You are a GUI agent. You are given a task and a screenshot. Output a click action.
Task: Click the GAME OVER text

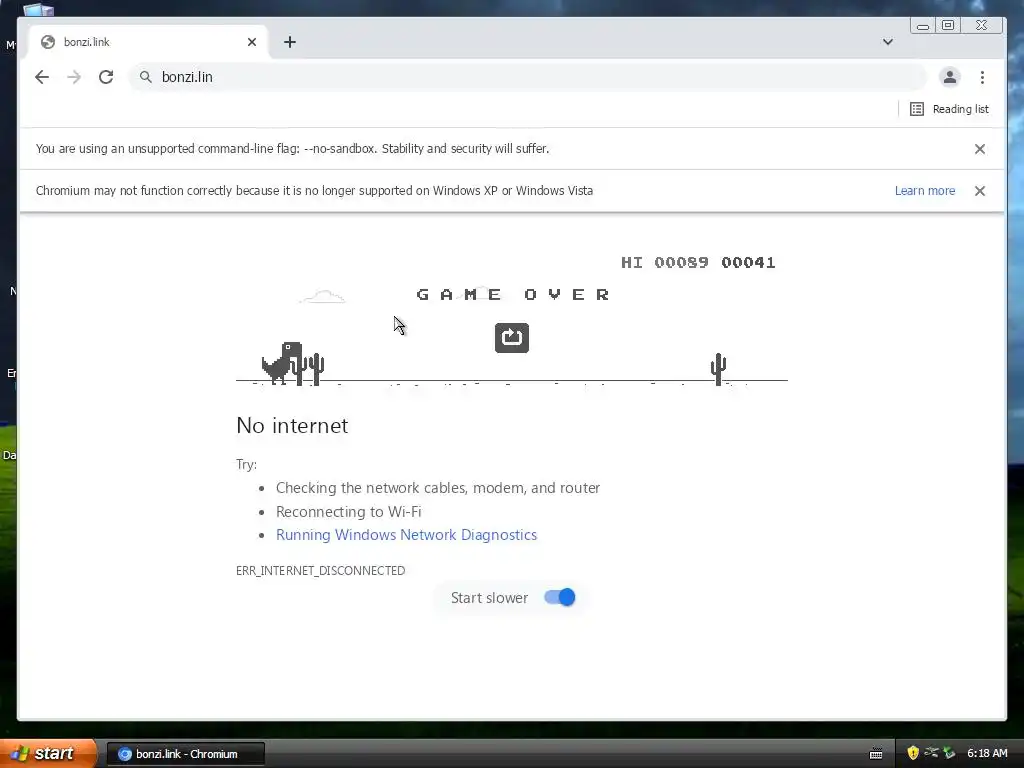513,295
